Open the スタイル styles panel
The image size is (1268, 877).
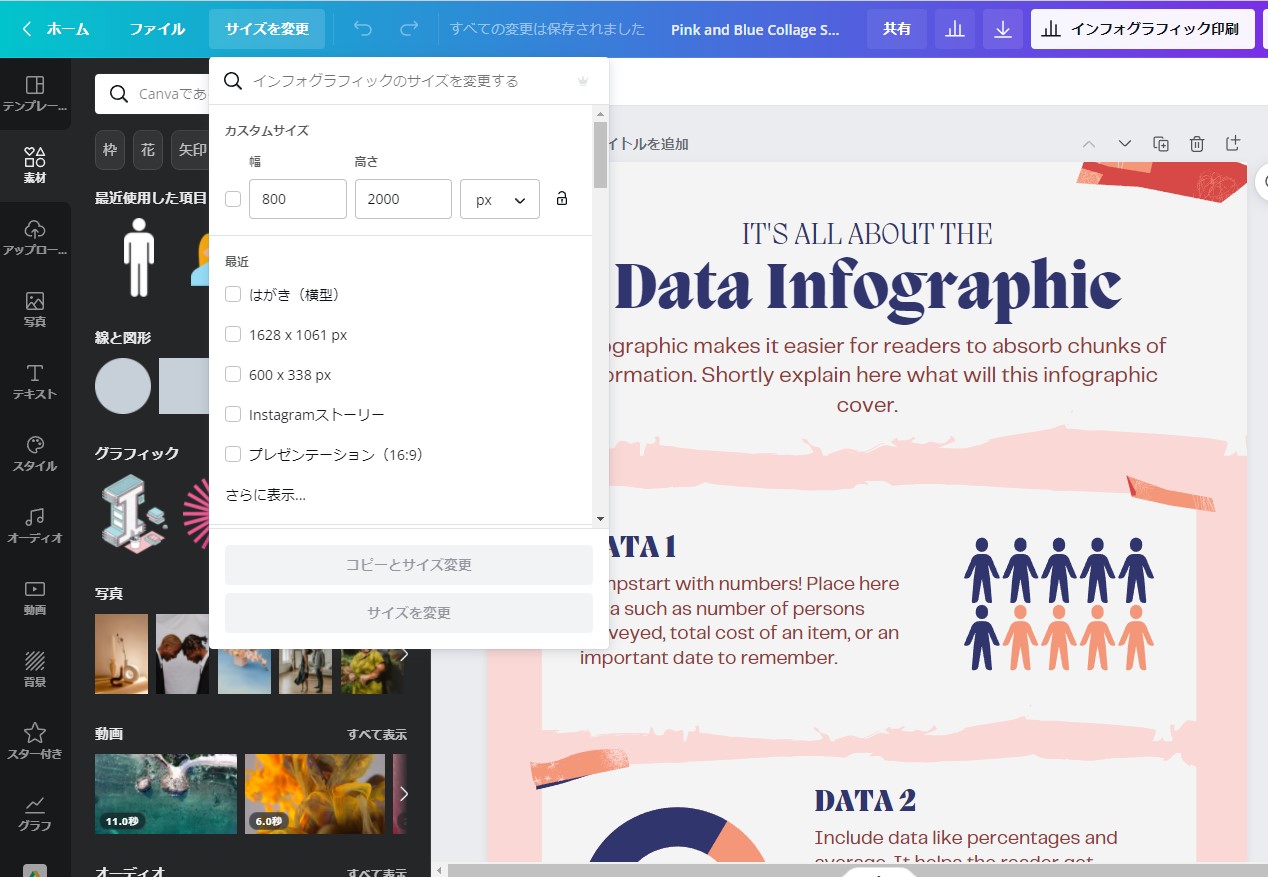(35, 454)
